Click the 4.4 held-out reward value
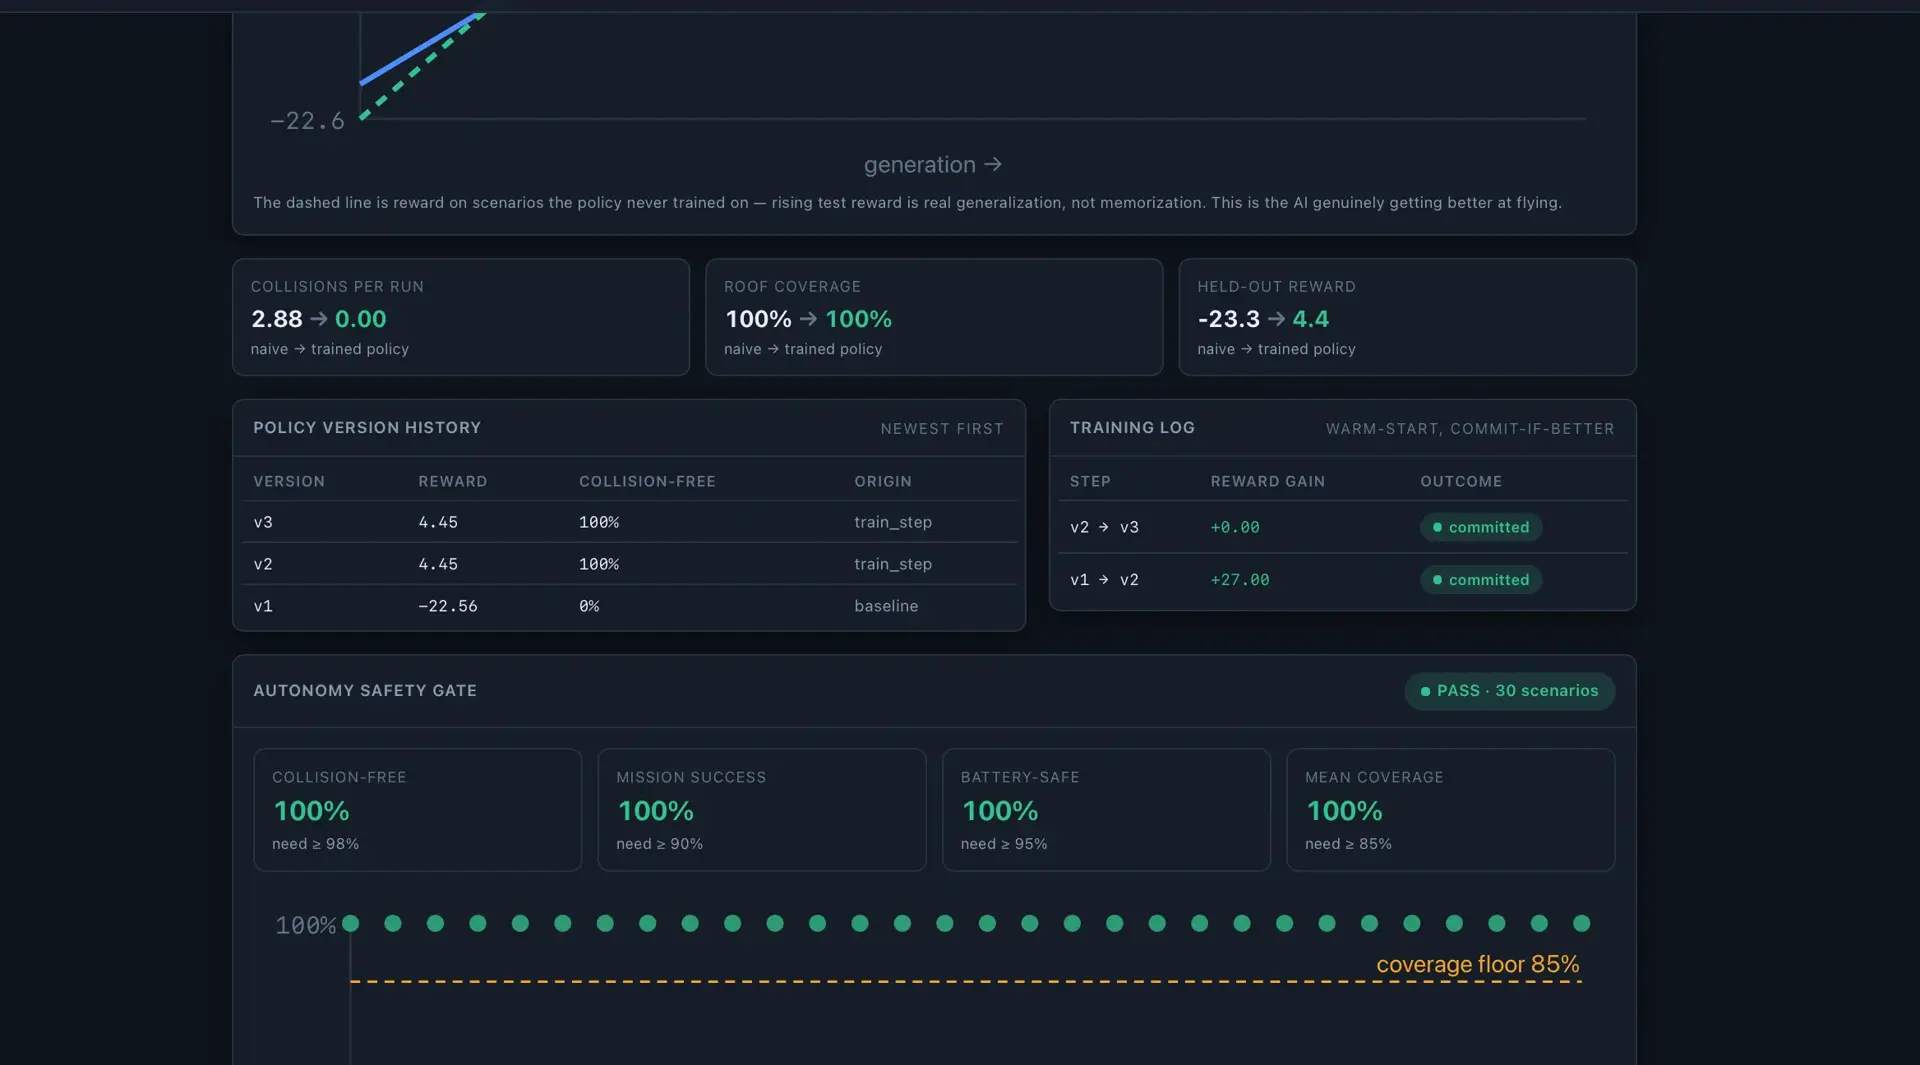The height and width of the screenshot is (1065, 1920). pos(1310,319)
